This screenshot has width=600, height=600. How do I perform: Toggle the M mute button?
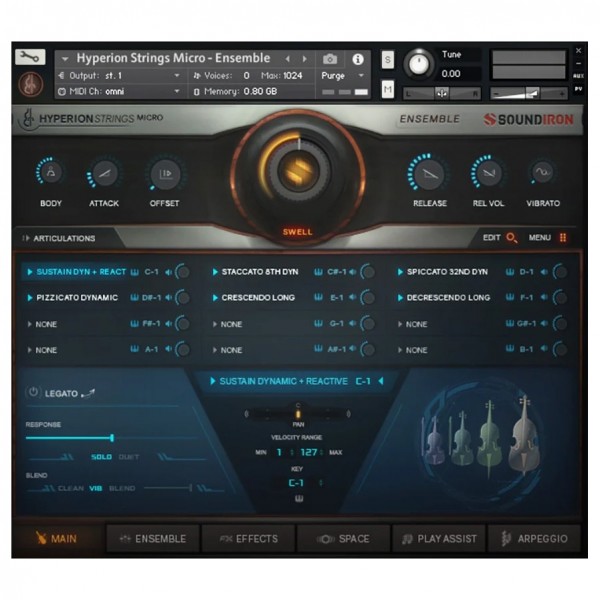388,90
